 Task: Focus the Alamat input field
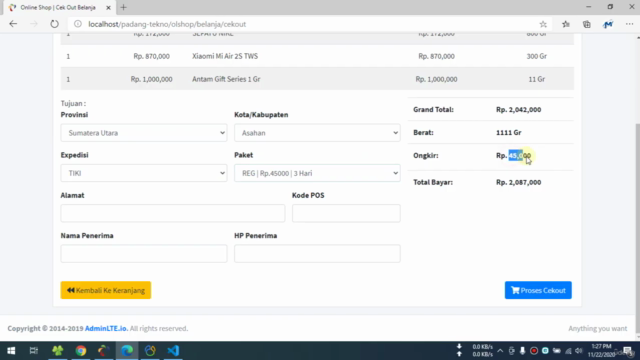(x=173, y=213)
